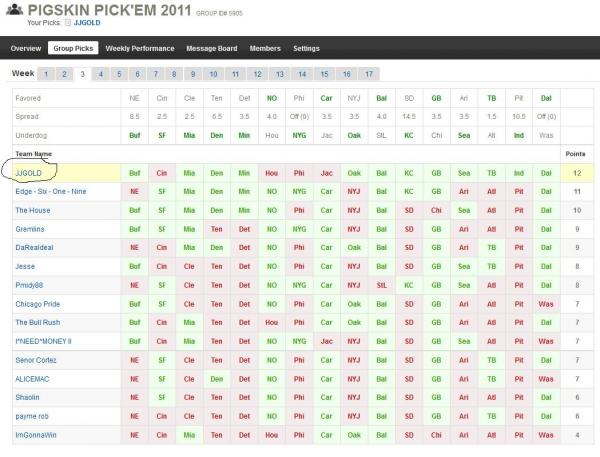Open the Message Board tab
The height and width of the screenshot is (457, 600).
click(210, 48)
